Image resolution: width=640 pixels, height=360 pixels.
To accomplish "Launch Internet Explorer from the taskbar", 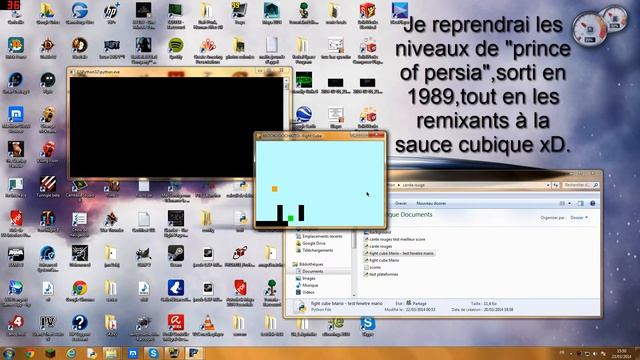I will pos(71,353).
